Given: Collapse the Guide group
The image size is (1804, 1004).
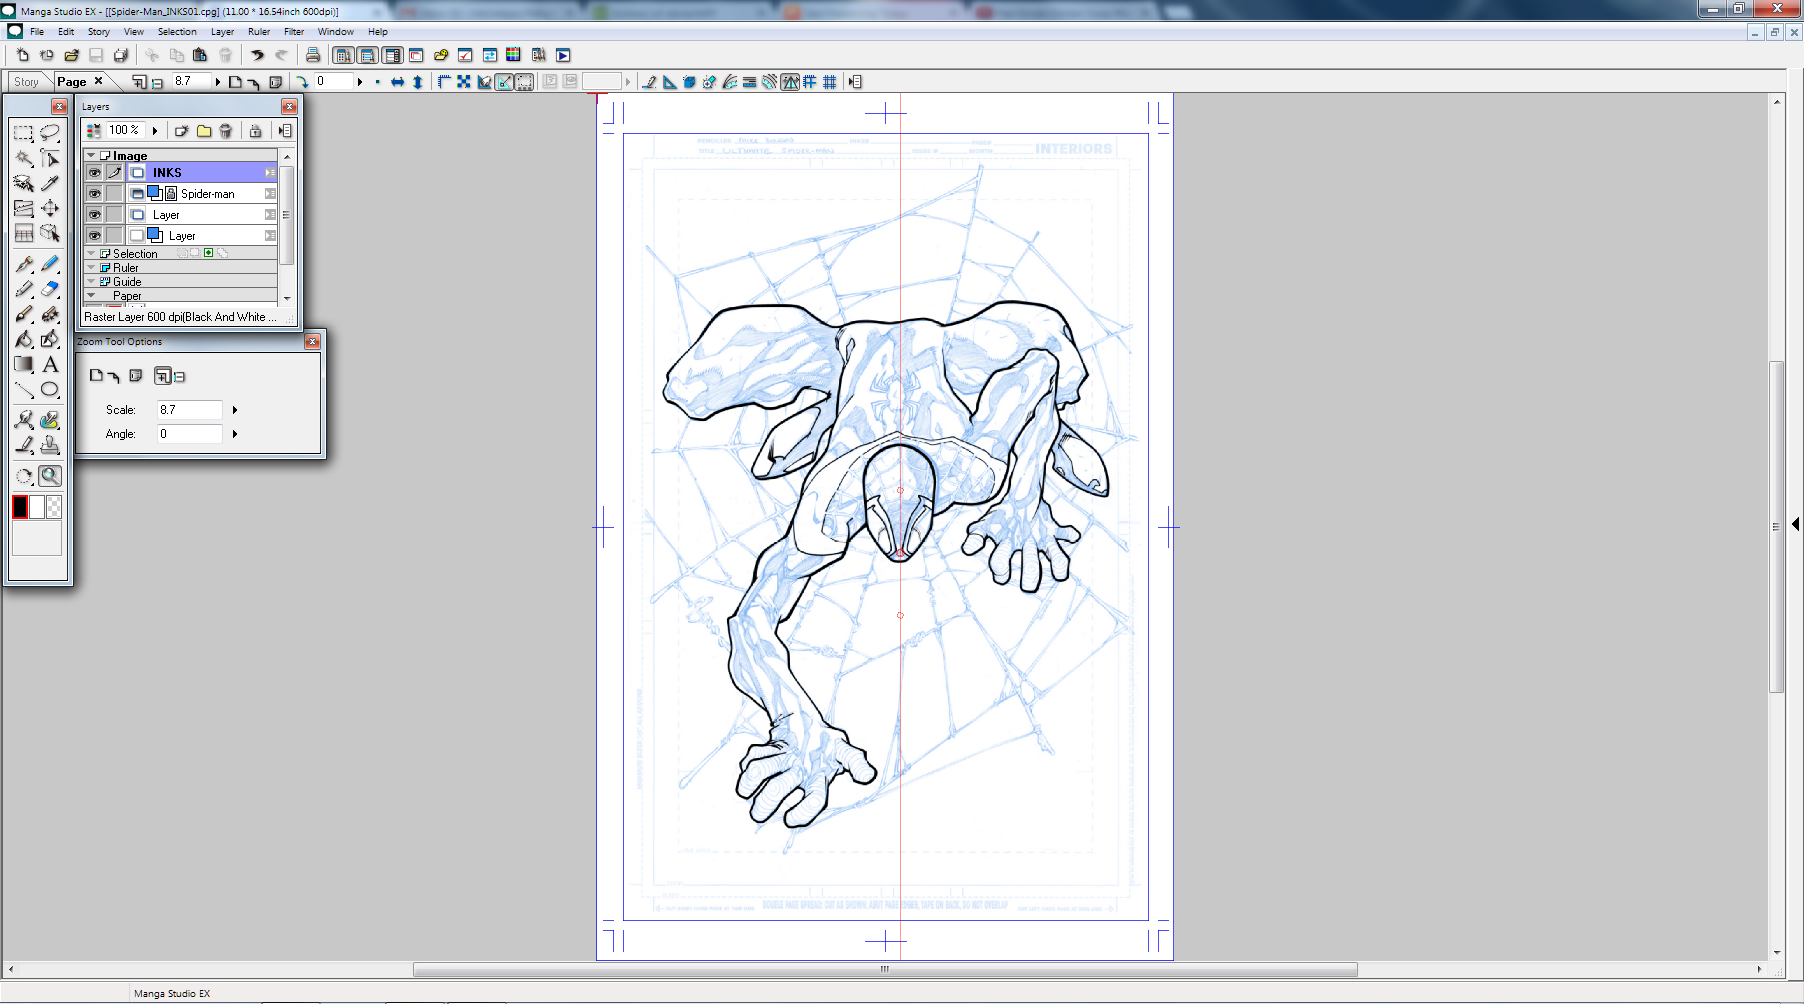Looking at the screenshot, I should click(x=91, y=282).
